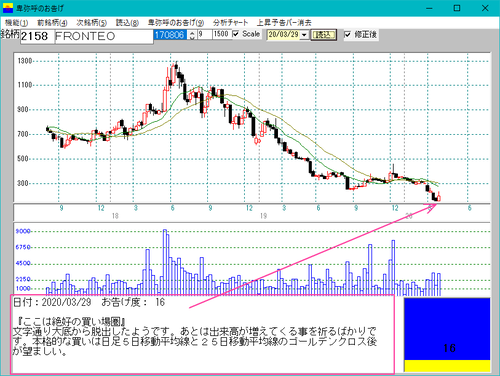This screenshot has width=500, height=376.
Task: Open the 機能(1) menu
Action: point(16,23)
